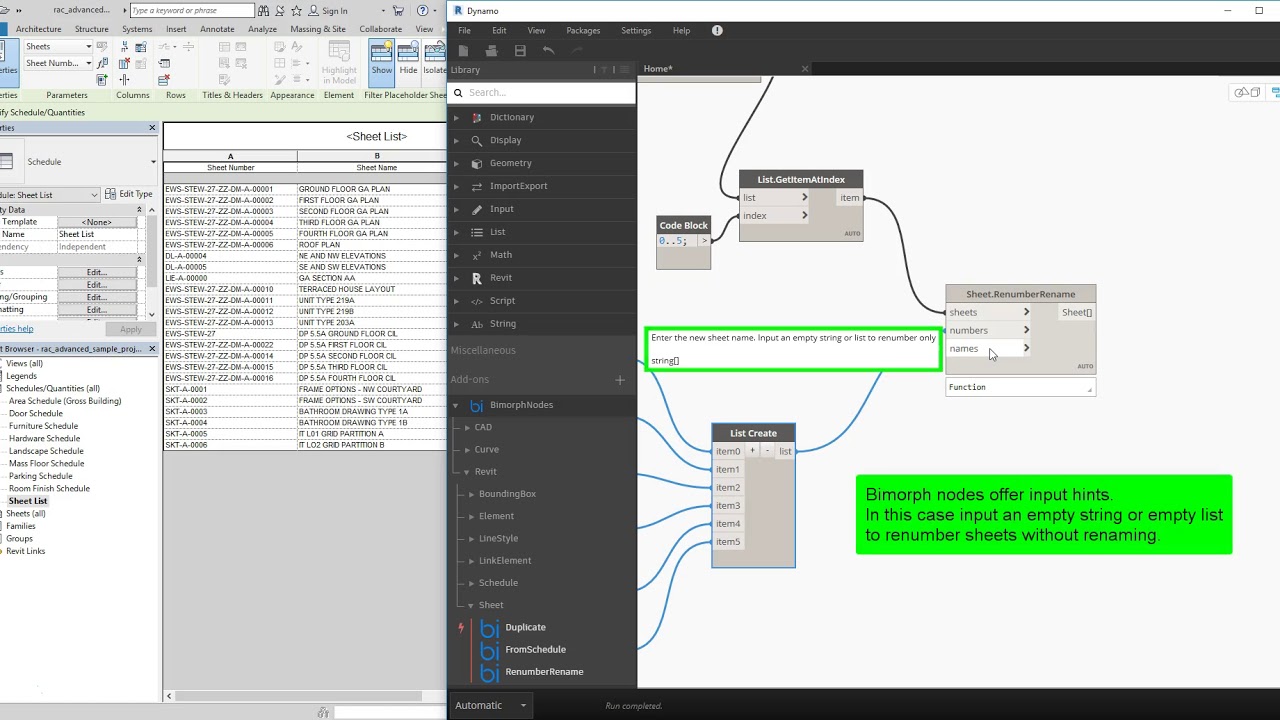Select the RenumberRename library node
The height and width of the screenshot is (720, 1280).
544,671
